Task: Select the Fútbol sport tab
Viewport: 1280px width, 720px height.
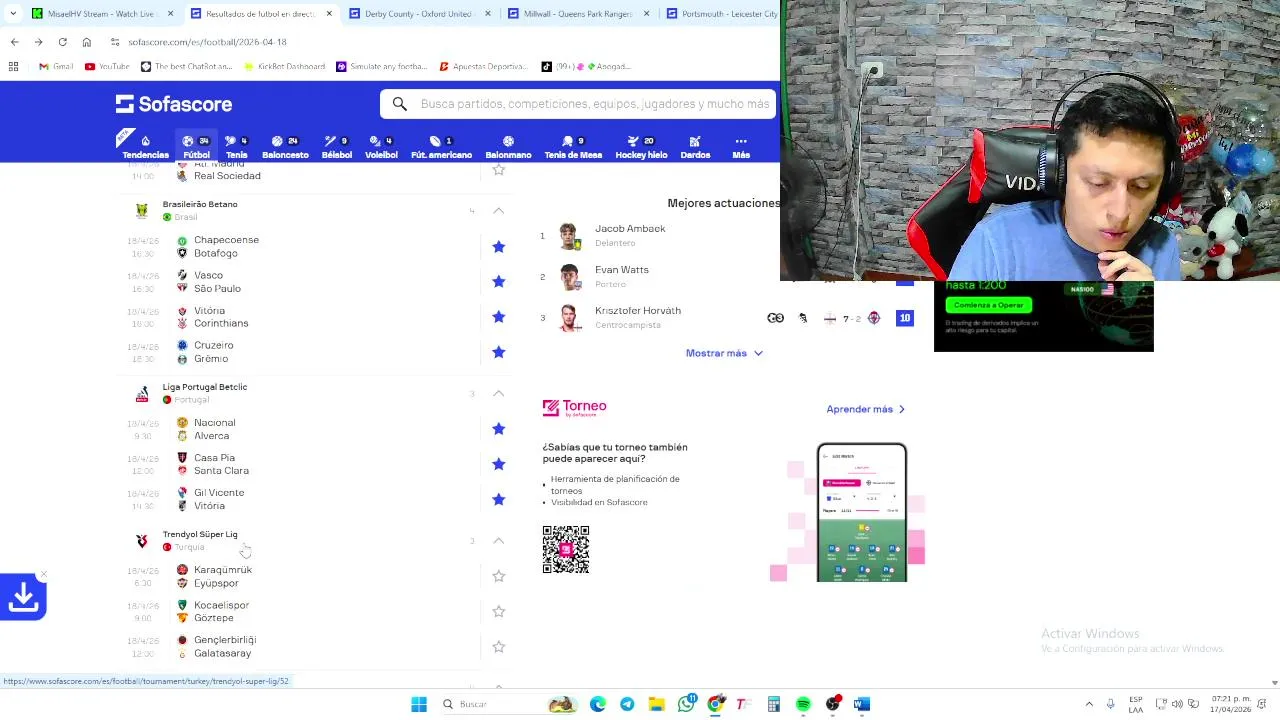Action: (196, 147)
